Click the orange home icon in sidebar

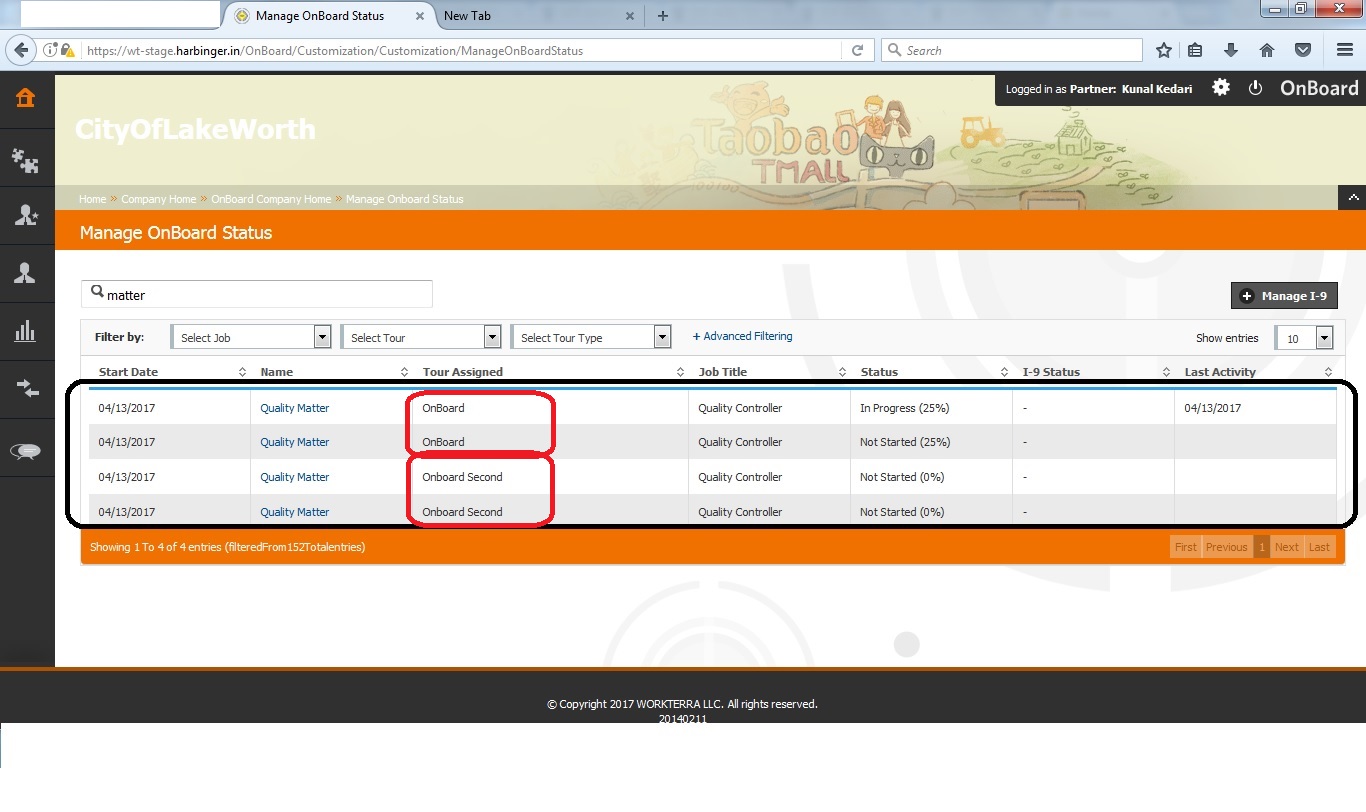[26, 98]
